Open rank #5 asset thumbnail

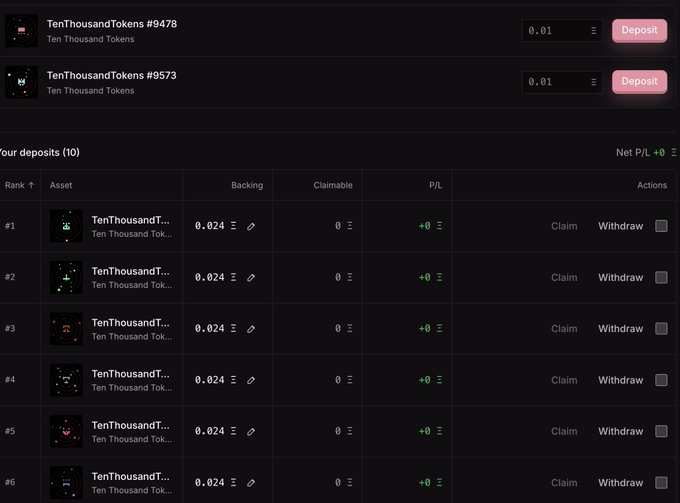tap(66, 431)
